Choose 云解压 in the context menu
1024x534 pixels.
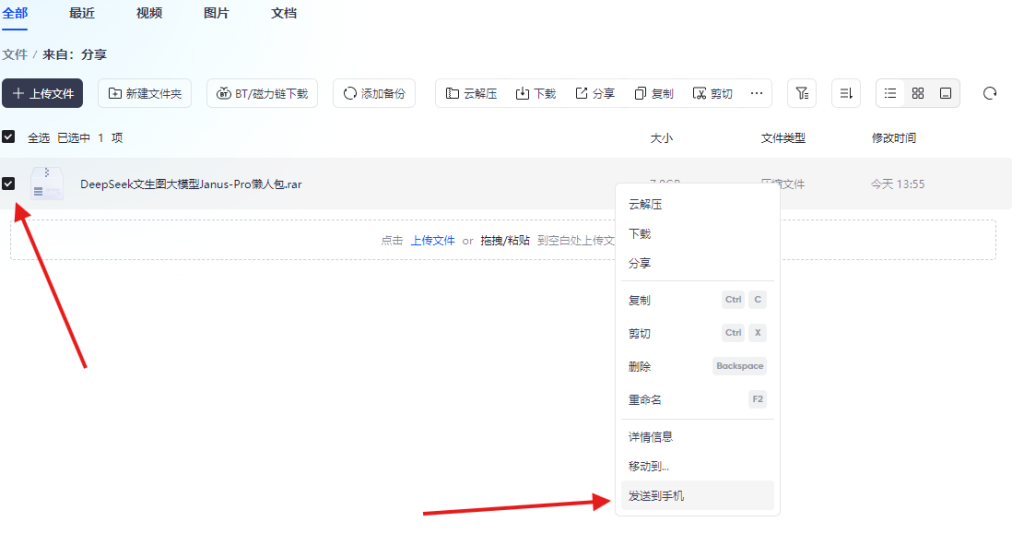pos(697,204)
